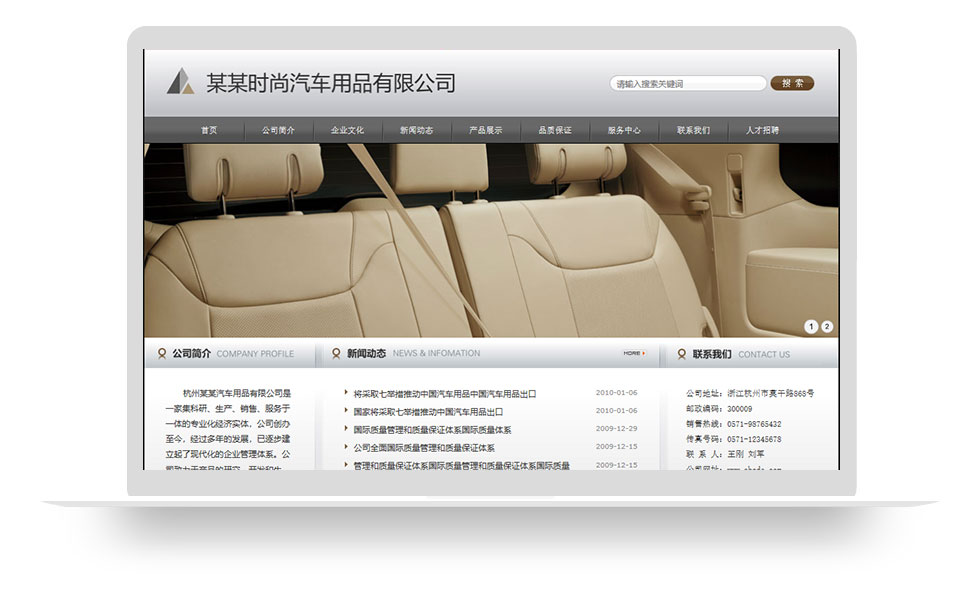Focus the 请输入搜索关键词 search field
Screen dimensions: 980x600
688,83
